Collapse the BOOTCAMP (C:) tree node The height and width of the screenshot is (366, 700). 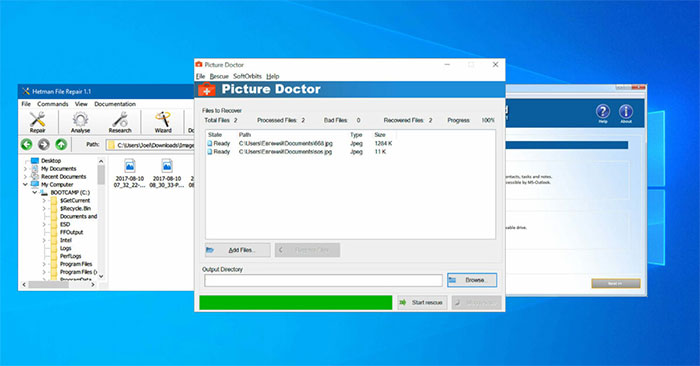[34, 192]
